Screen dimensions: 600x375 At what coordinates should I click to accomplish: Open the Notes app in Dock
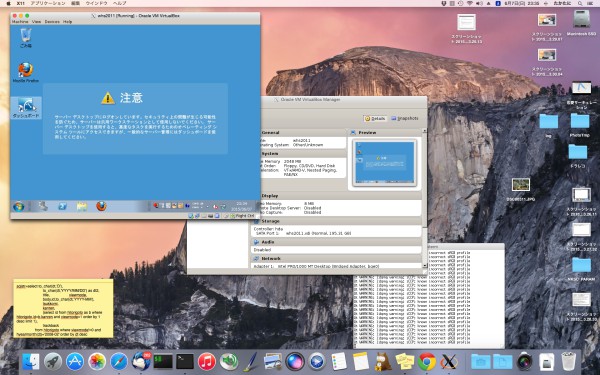(x=360, y=362)
